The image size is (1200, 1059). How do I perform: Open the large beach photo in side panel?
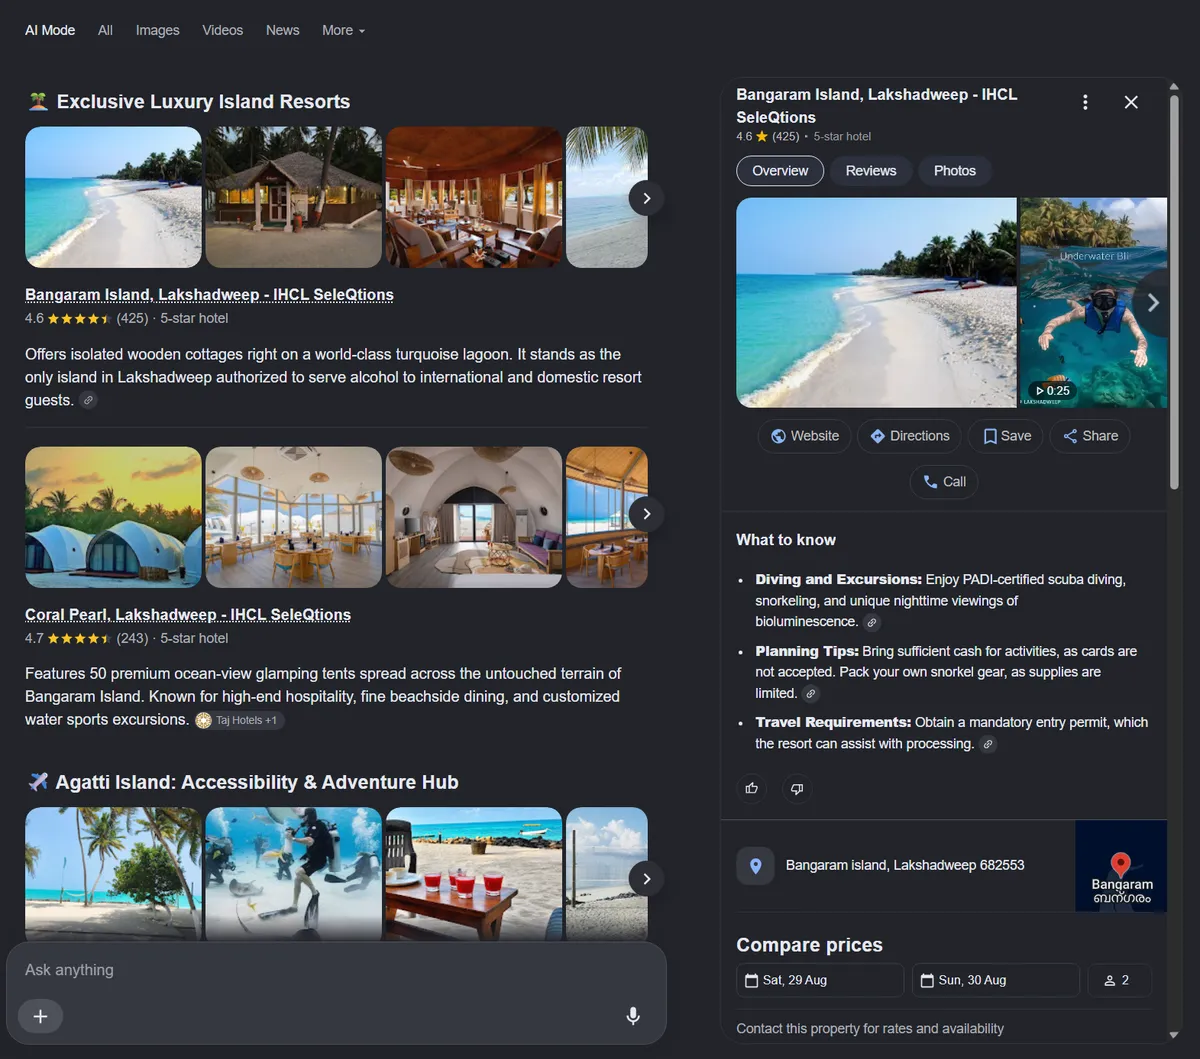[x=876, y=303]
